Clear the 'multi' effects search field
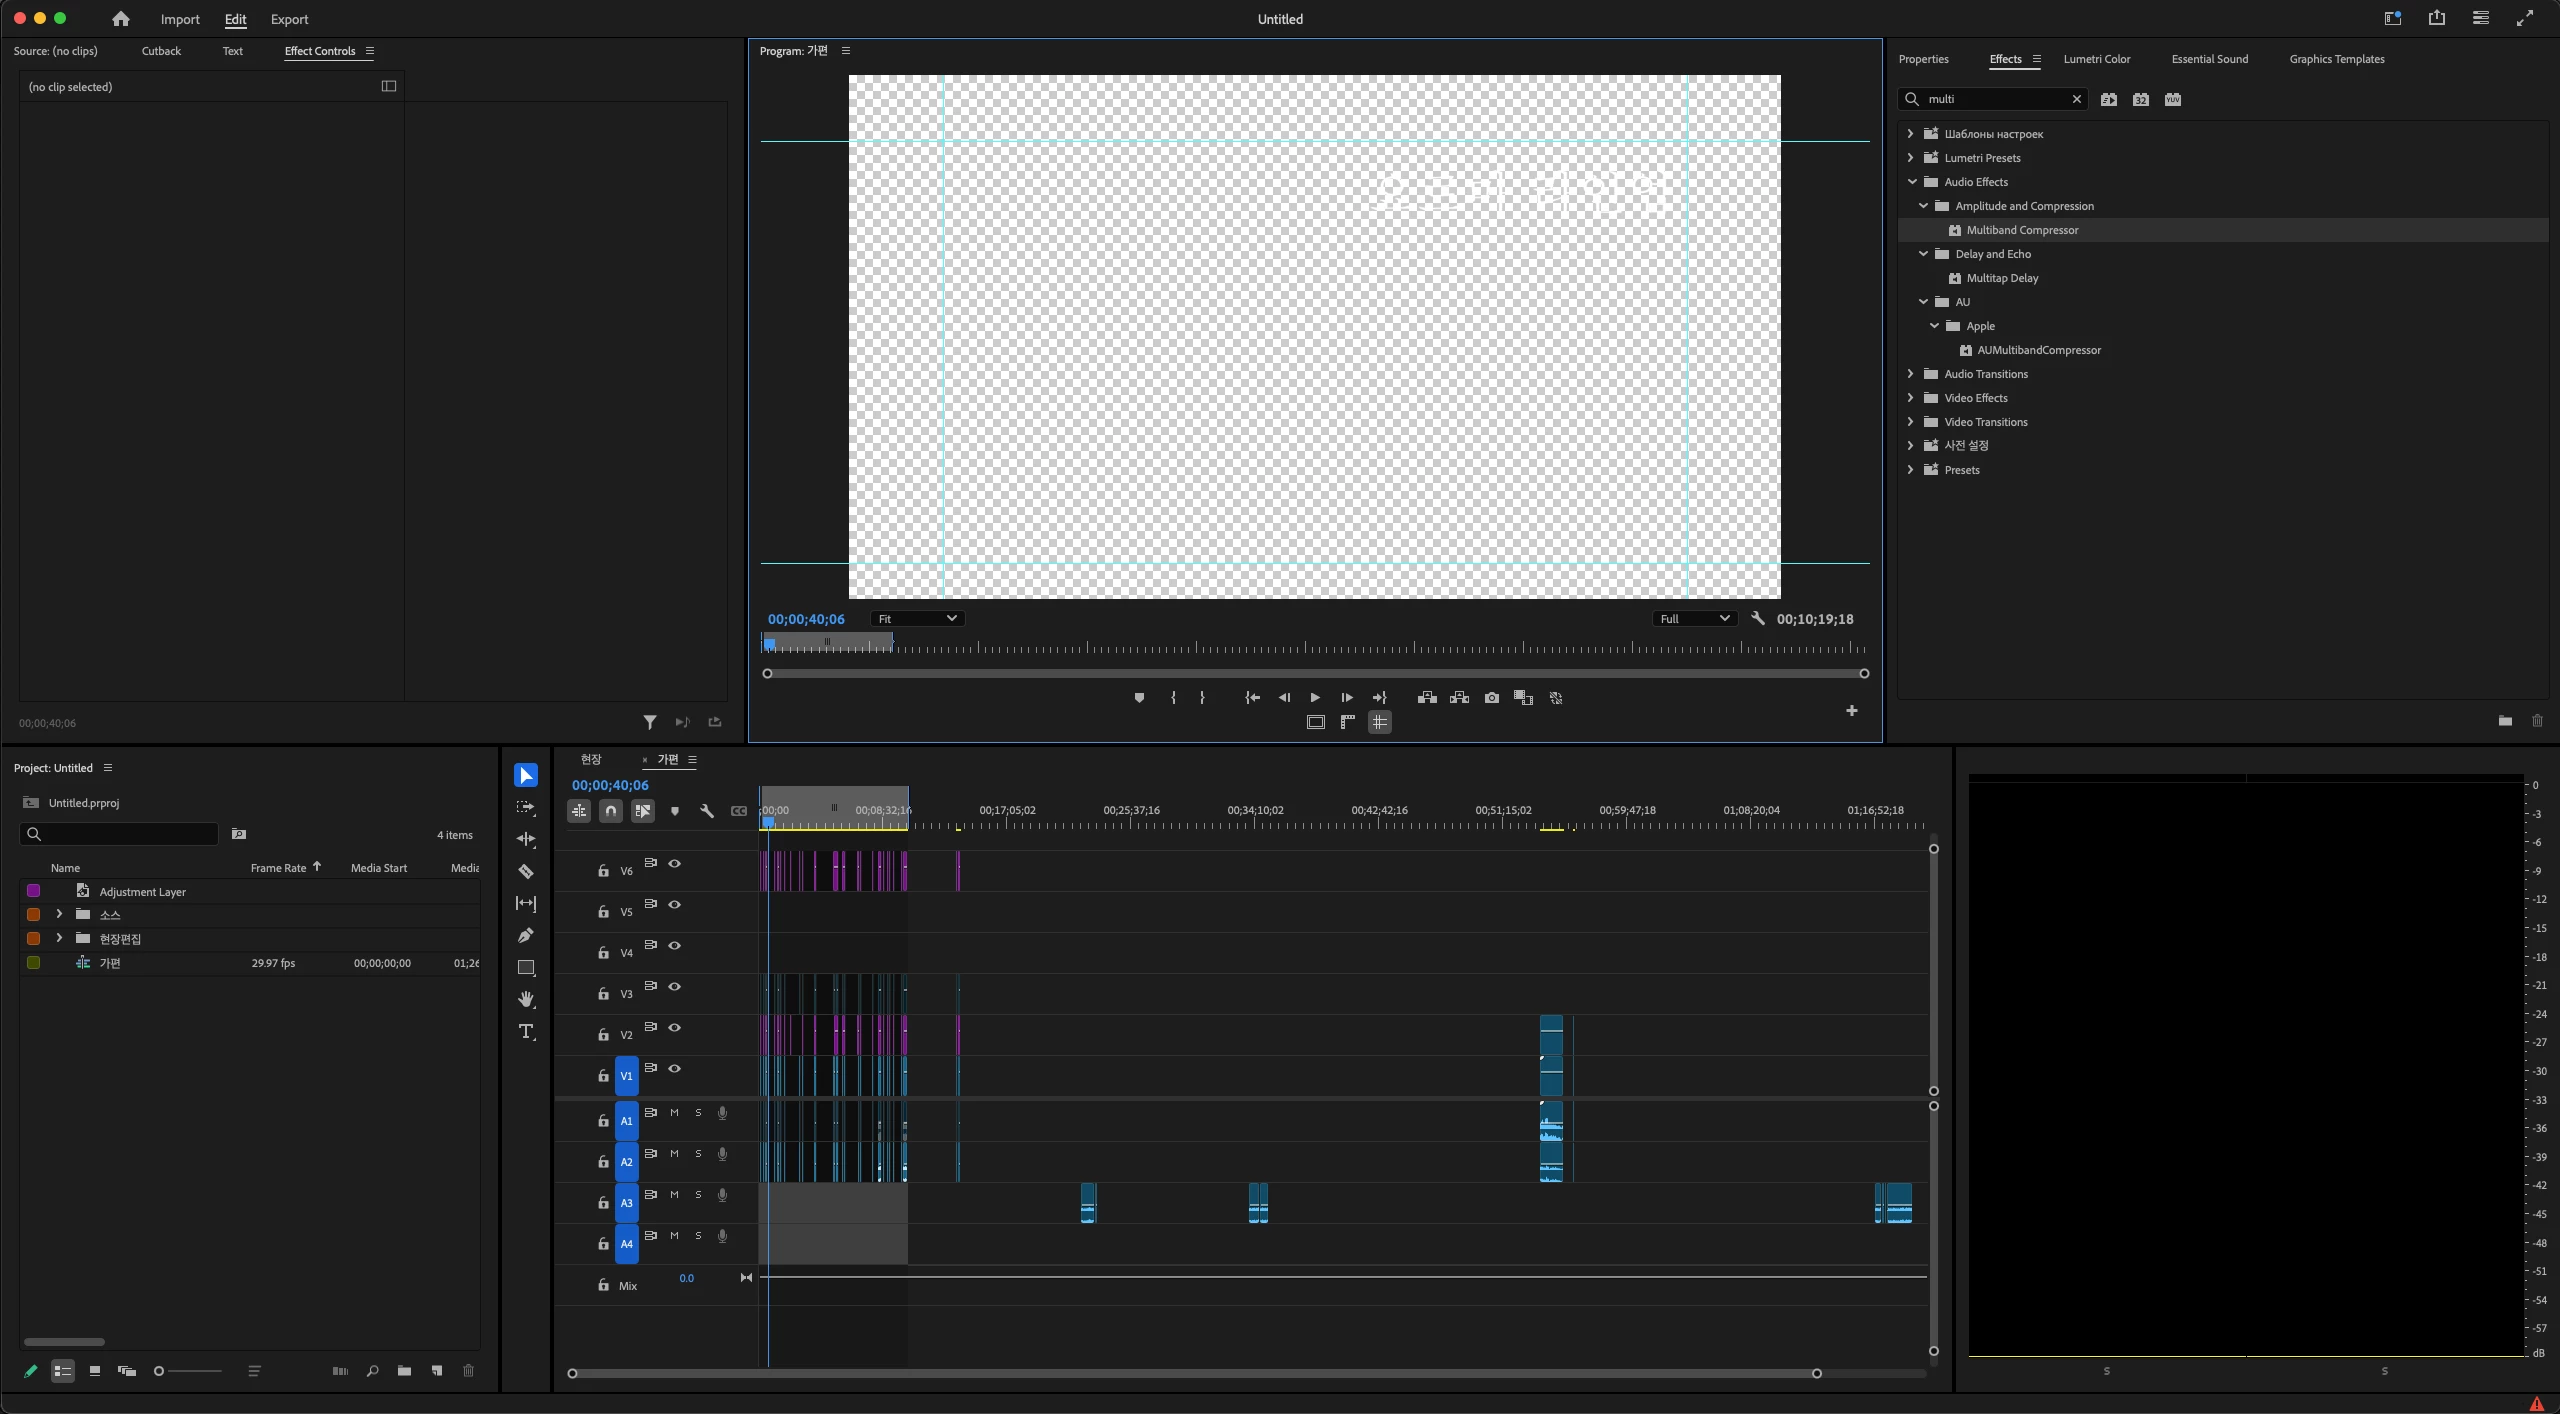2560x1414 pixels. tap(2076, 99)
